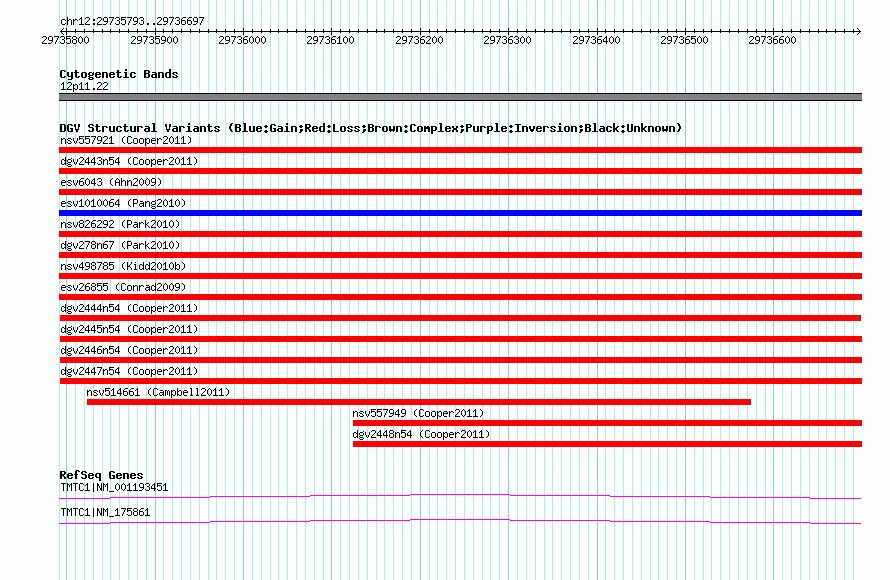Click the TMTC1|NM_001193451 gene track line
This screenshot has width=890, height=580.
460,497
